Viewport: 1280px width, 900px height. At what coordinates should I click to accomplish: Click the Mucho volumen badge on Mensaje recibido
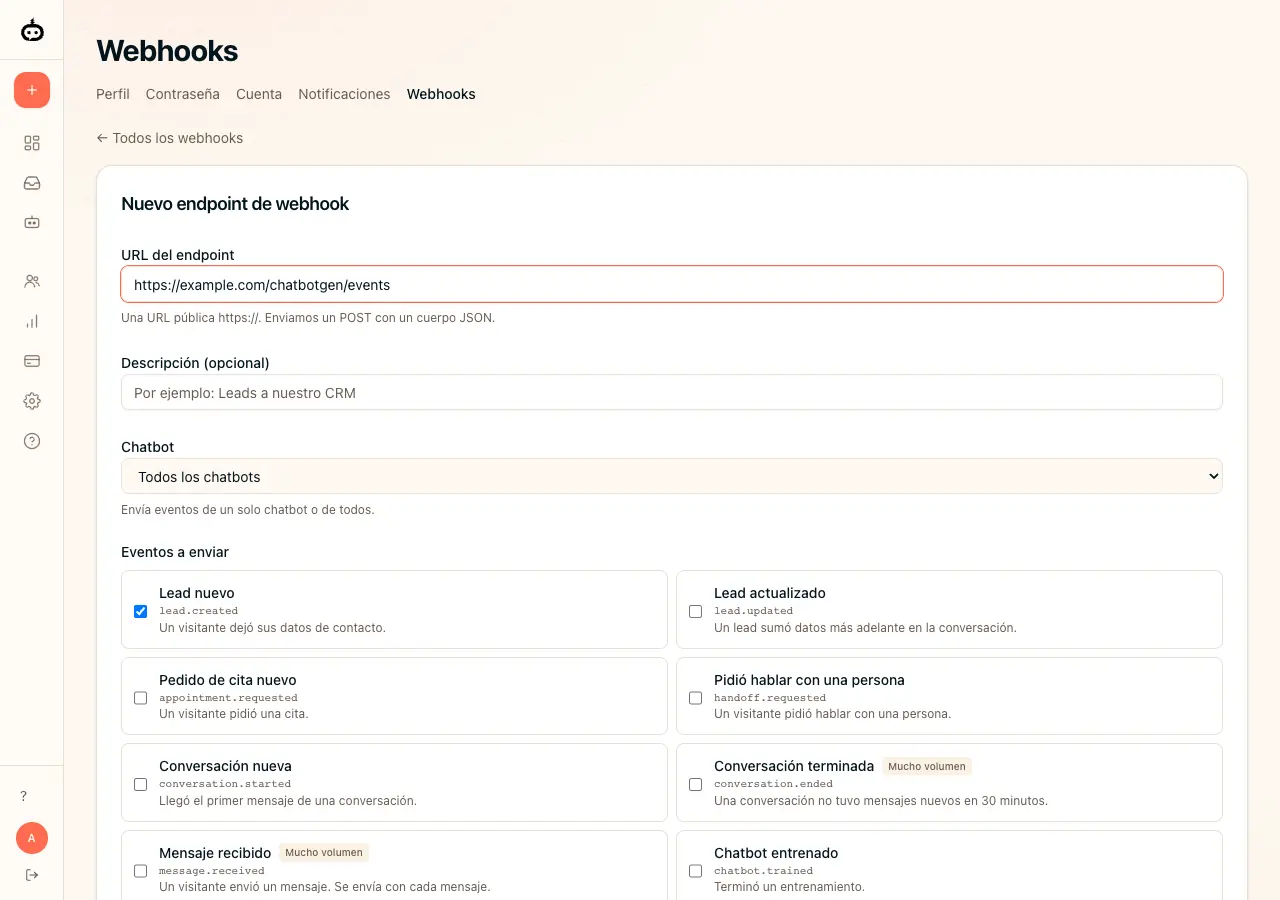pos(324,853)
